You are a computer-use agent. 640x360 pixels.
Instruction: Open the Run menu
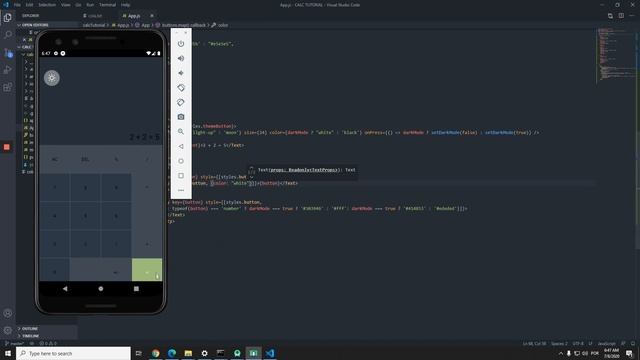(x=90, y=5)
